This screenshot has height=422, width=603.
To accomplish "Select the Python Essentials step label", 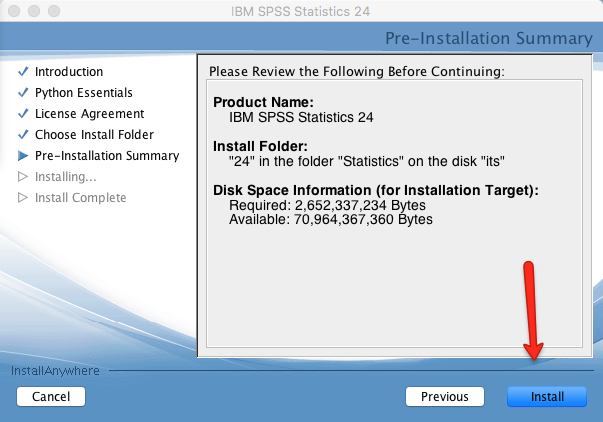I will [83, 93].
